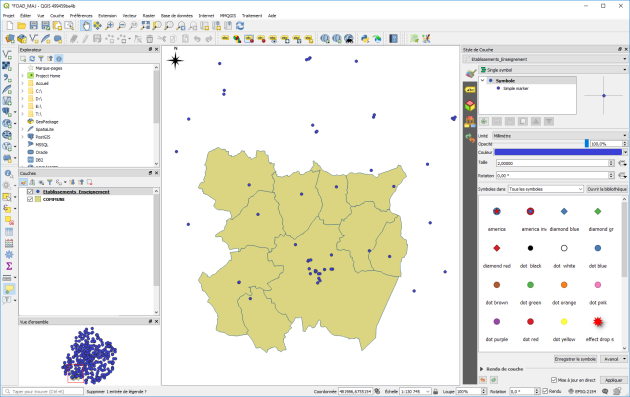Open the Python console icon
Image resolution: width=630 pixels, height=397 pixels.
[x=365, y=39]
